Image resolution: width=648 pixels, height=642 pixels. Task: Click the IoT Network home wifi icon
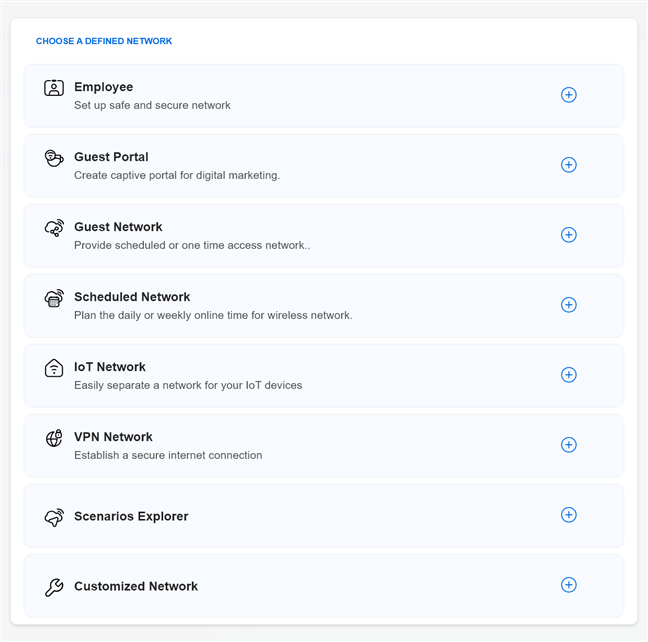54,368
